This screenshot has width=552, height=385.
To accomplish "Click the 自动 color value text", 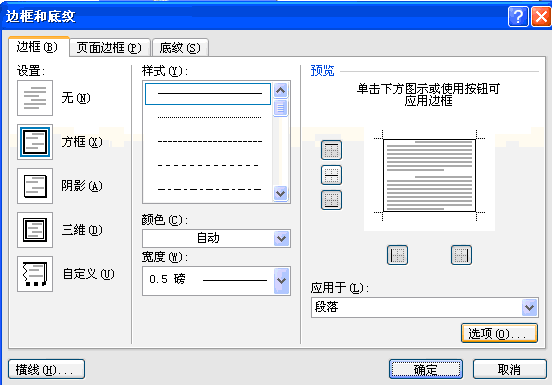I will coord(208,238).
